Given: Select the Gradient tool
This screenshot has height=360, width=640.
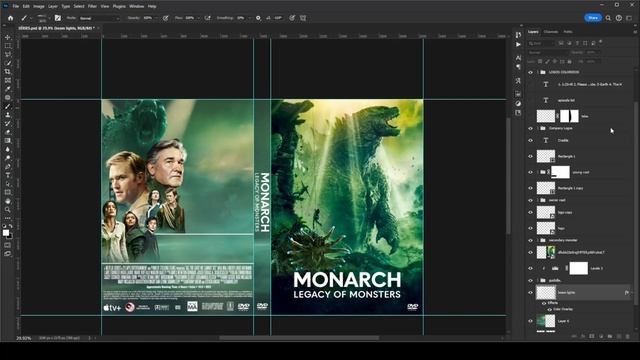Looking at the screenshot, I should point(8,140).
